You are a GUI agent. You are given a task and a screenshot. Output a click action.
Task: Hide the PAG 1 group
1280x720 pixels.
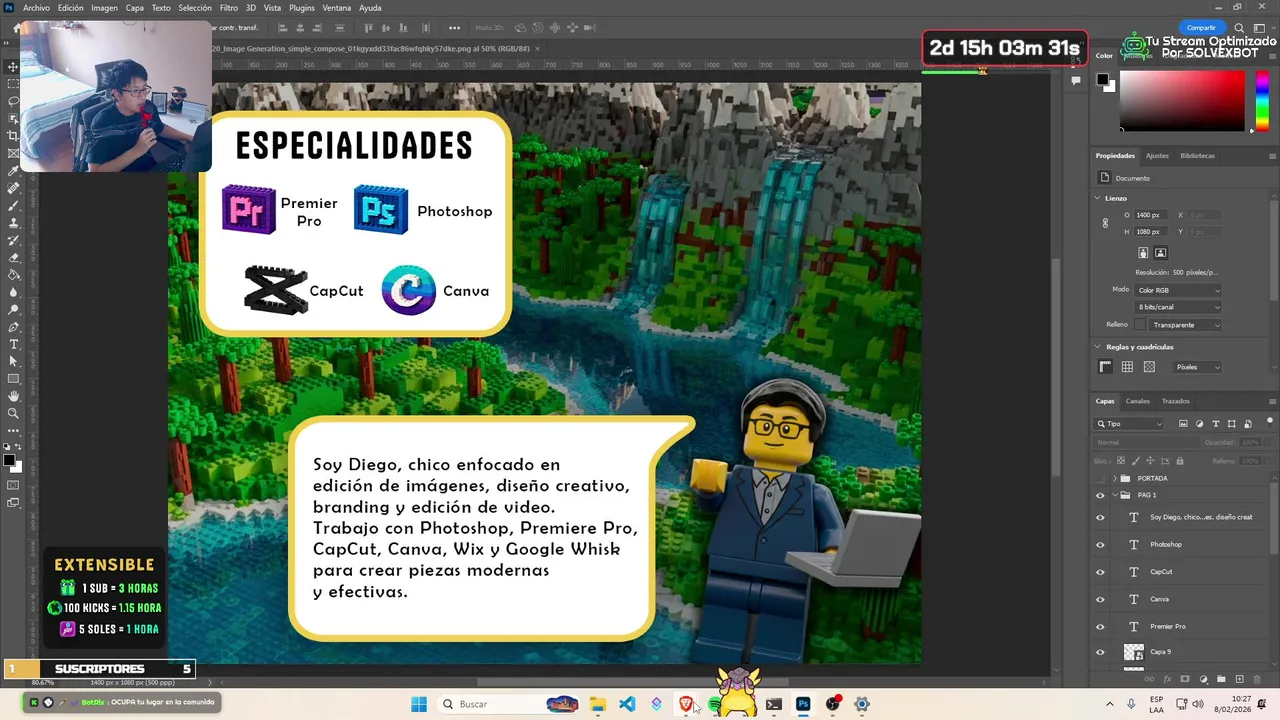(1100, 495)
